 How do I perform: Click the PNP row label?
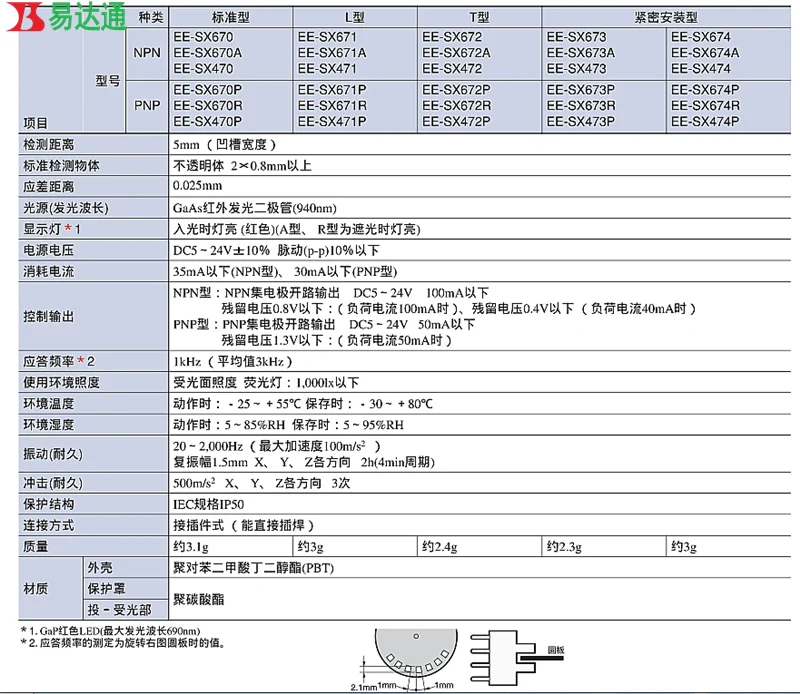pos(147,105)
